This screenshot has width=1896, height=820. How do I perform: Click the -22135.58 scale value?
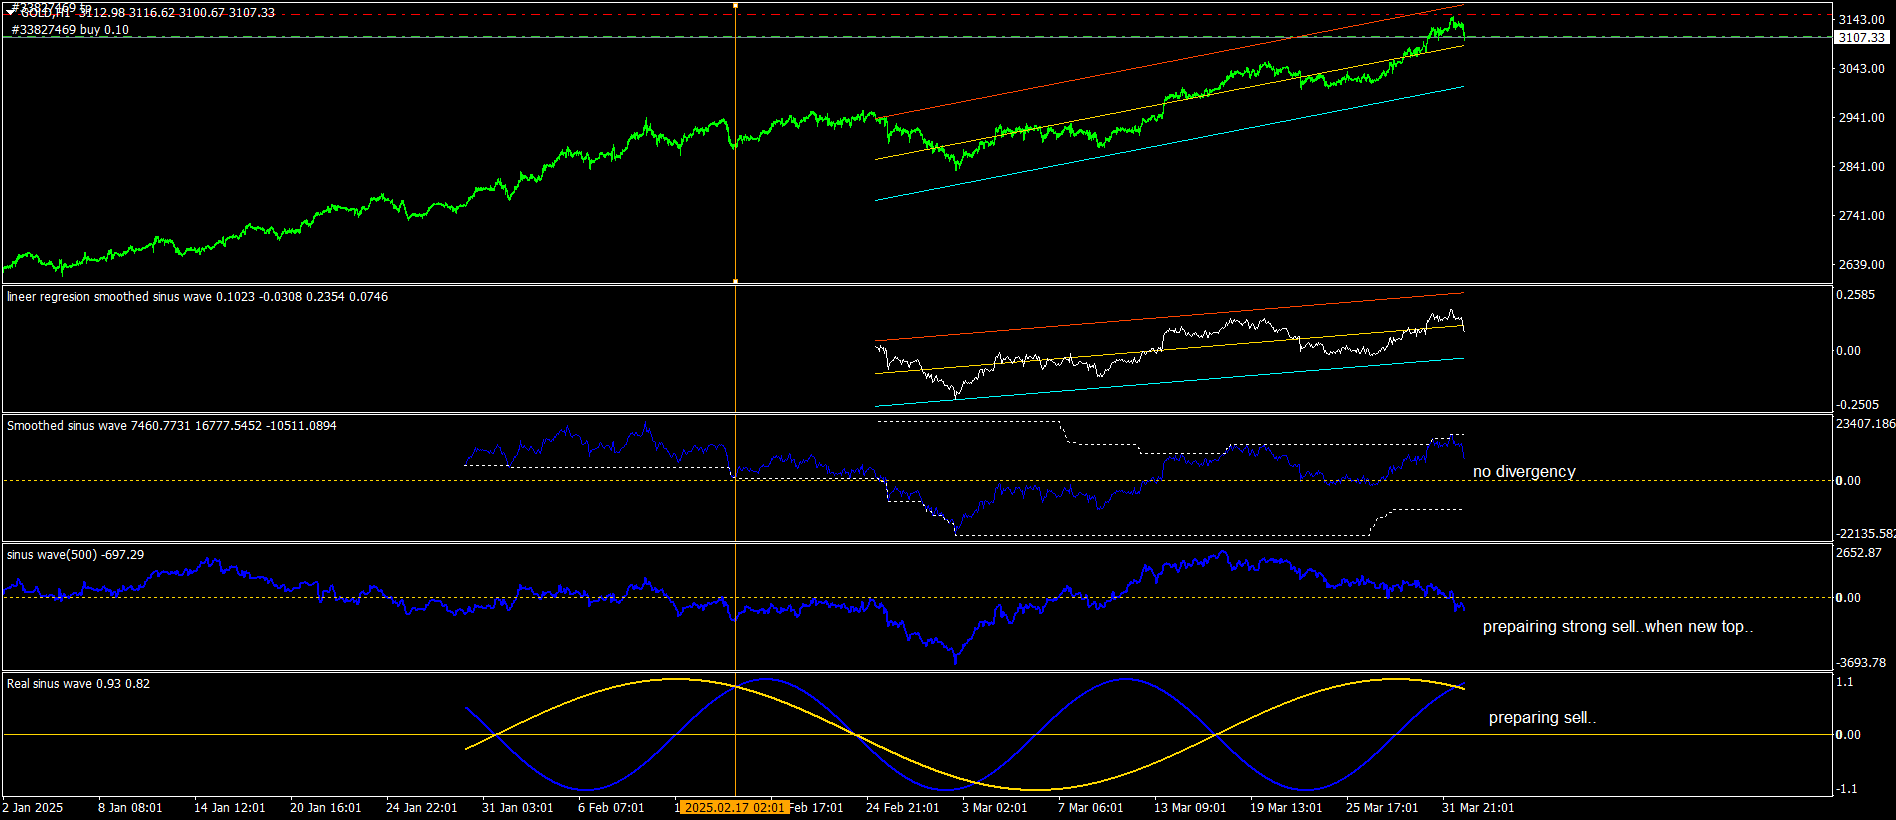(1865, 534)
